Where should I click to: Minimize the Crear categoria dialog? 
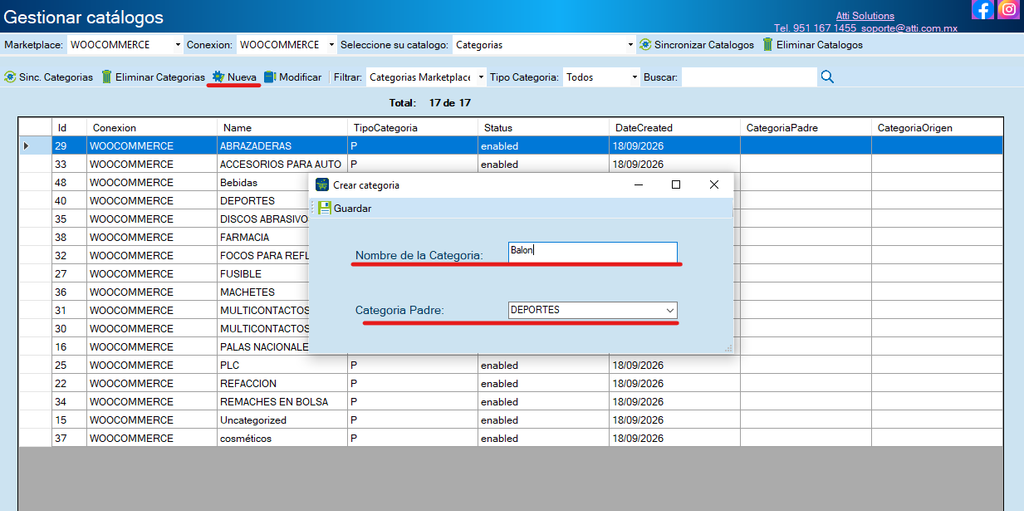coord(639,185)
